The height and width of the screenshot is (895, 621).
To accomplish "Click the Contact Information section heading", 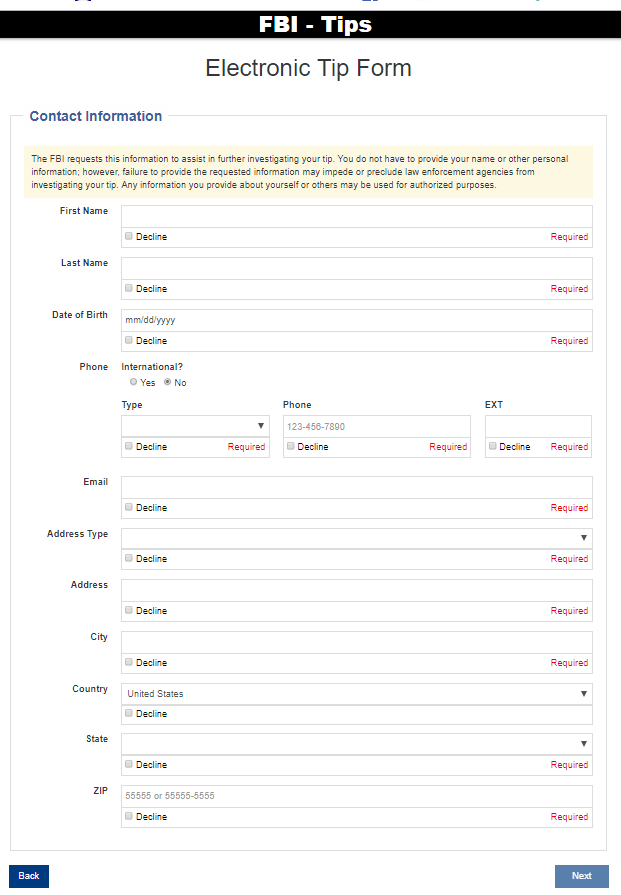I will [x=96, y=116].
